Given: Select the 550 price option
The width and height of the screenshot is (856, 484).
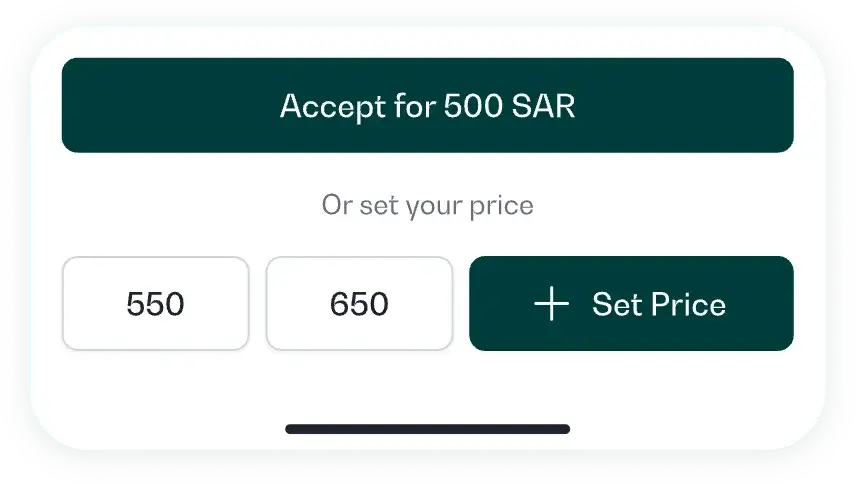Looking at the screenshot, I should click(155, 304).
